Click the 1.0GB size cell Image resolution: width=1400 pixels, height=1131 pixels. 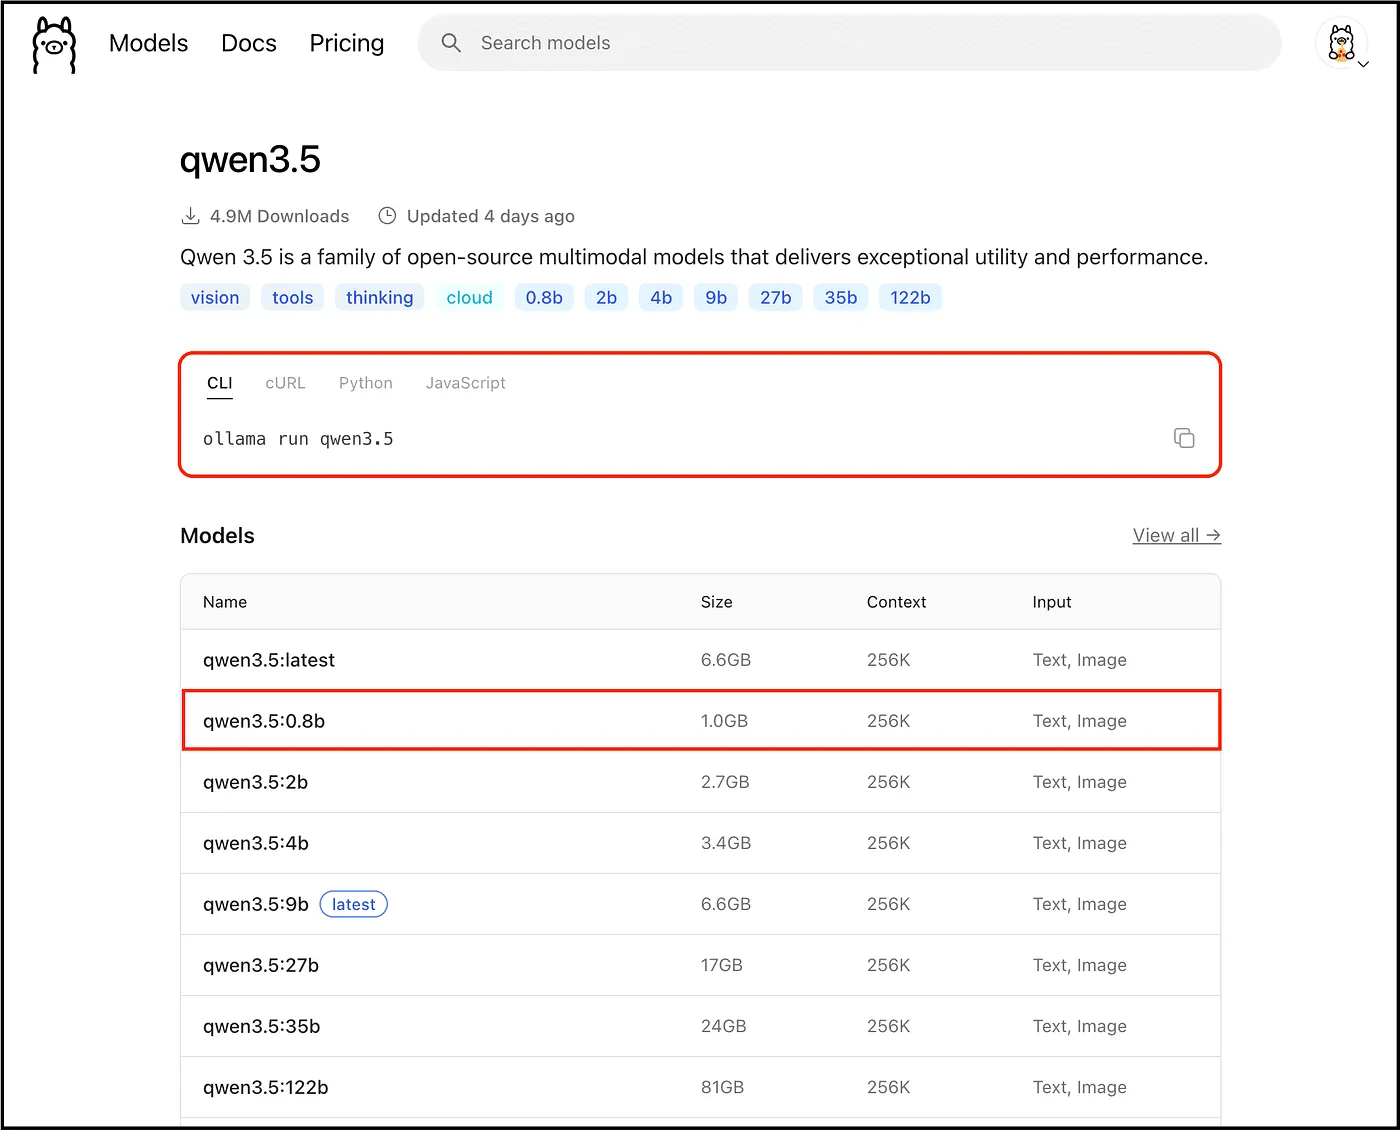click(724, 721)
